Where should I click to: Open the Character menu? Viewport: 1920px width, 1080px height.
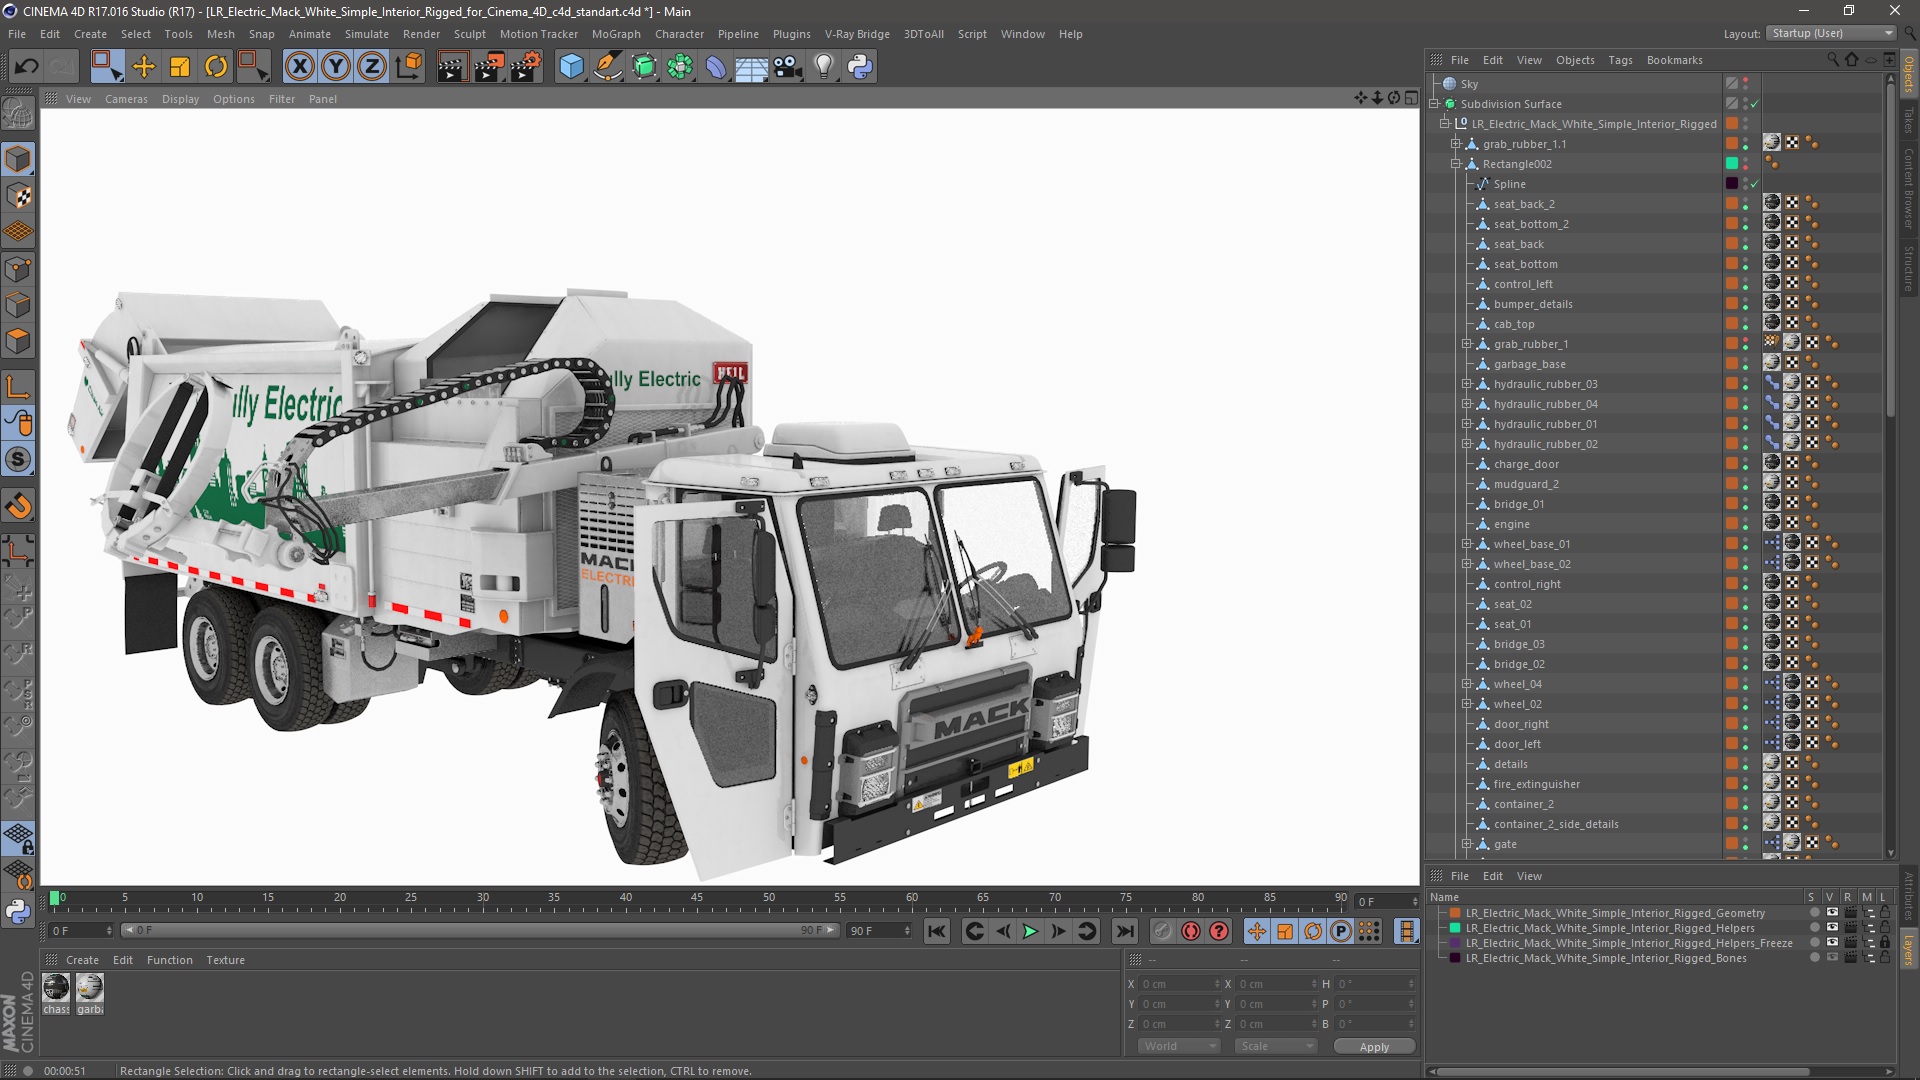pos(679,34)
